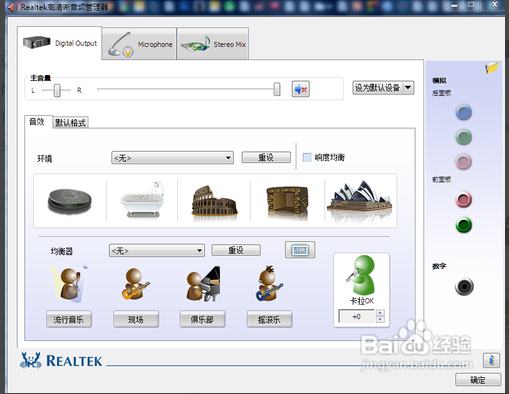Open the graphic equalizer panel icon
Viewport: 509px width, 394px height.
300,250
